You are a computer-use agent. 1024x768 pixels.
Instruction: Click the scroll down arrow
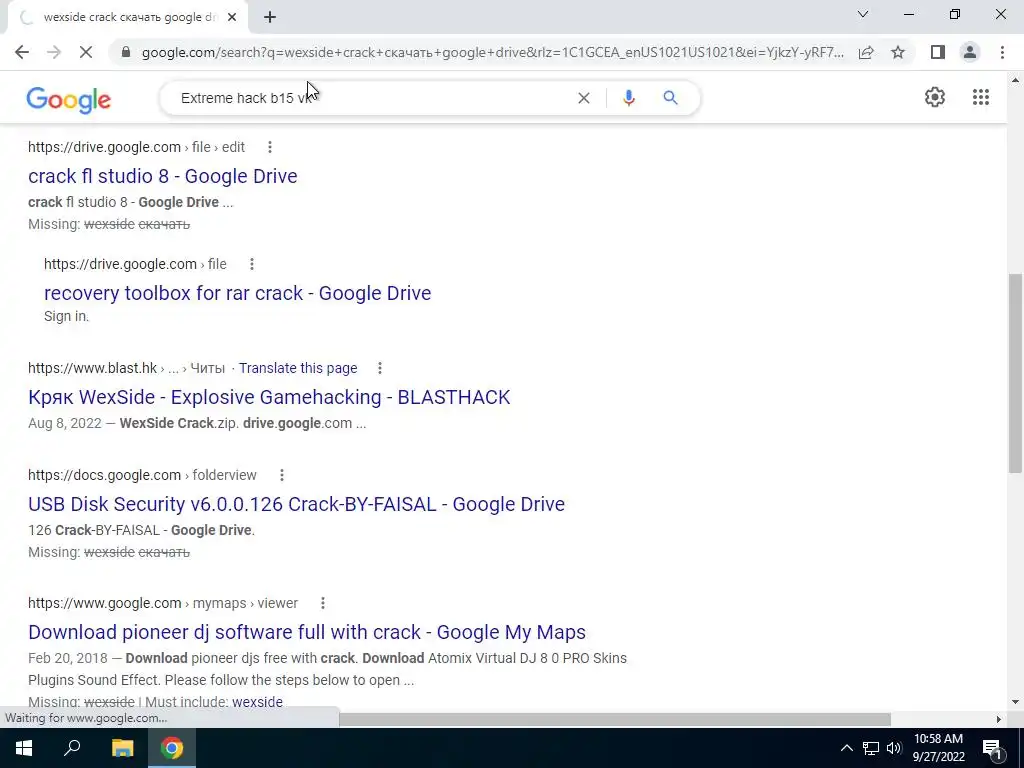pyautogui.click(x=1015, y=703)
